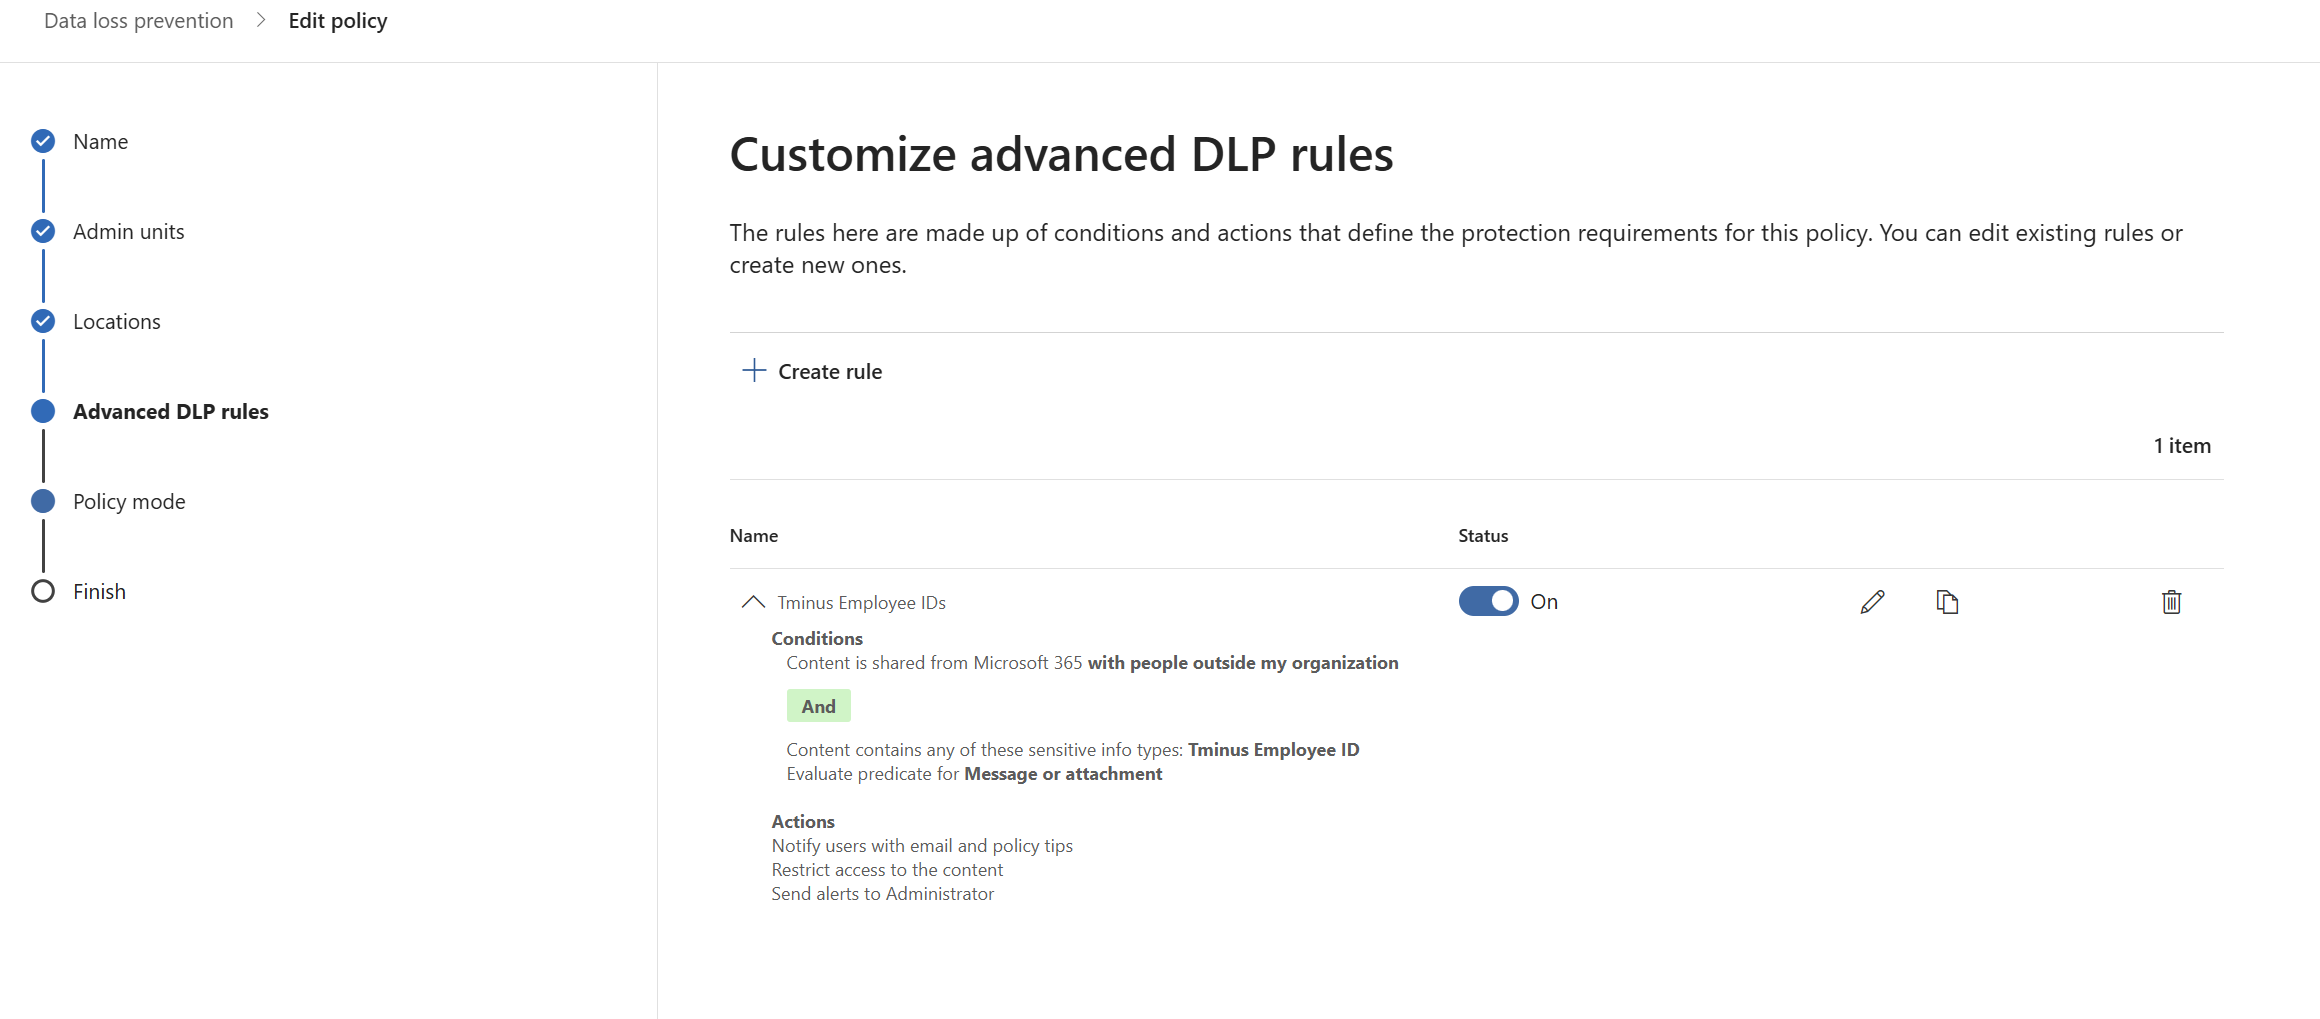Viewport: 2320px width, 1019px height.
Task: Click the Status column header
Action: point(1482,536)
